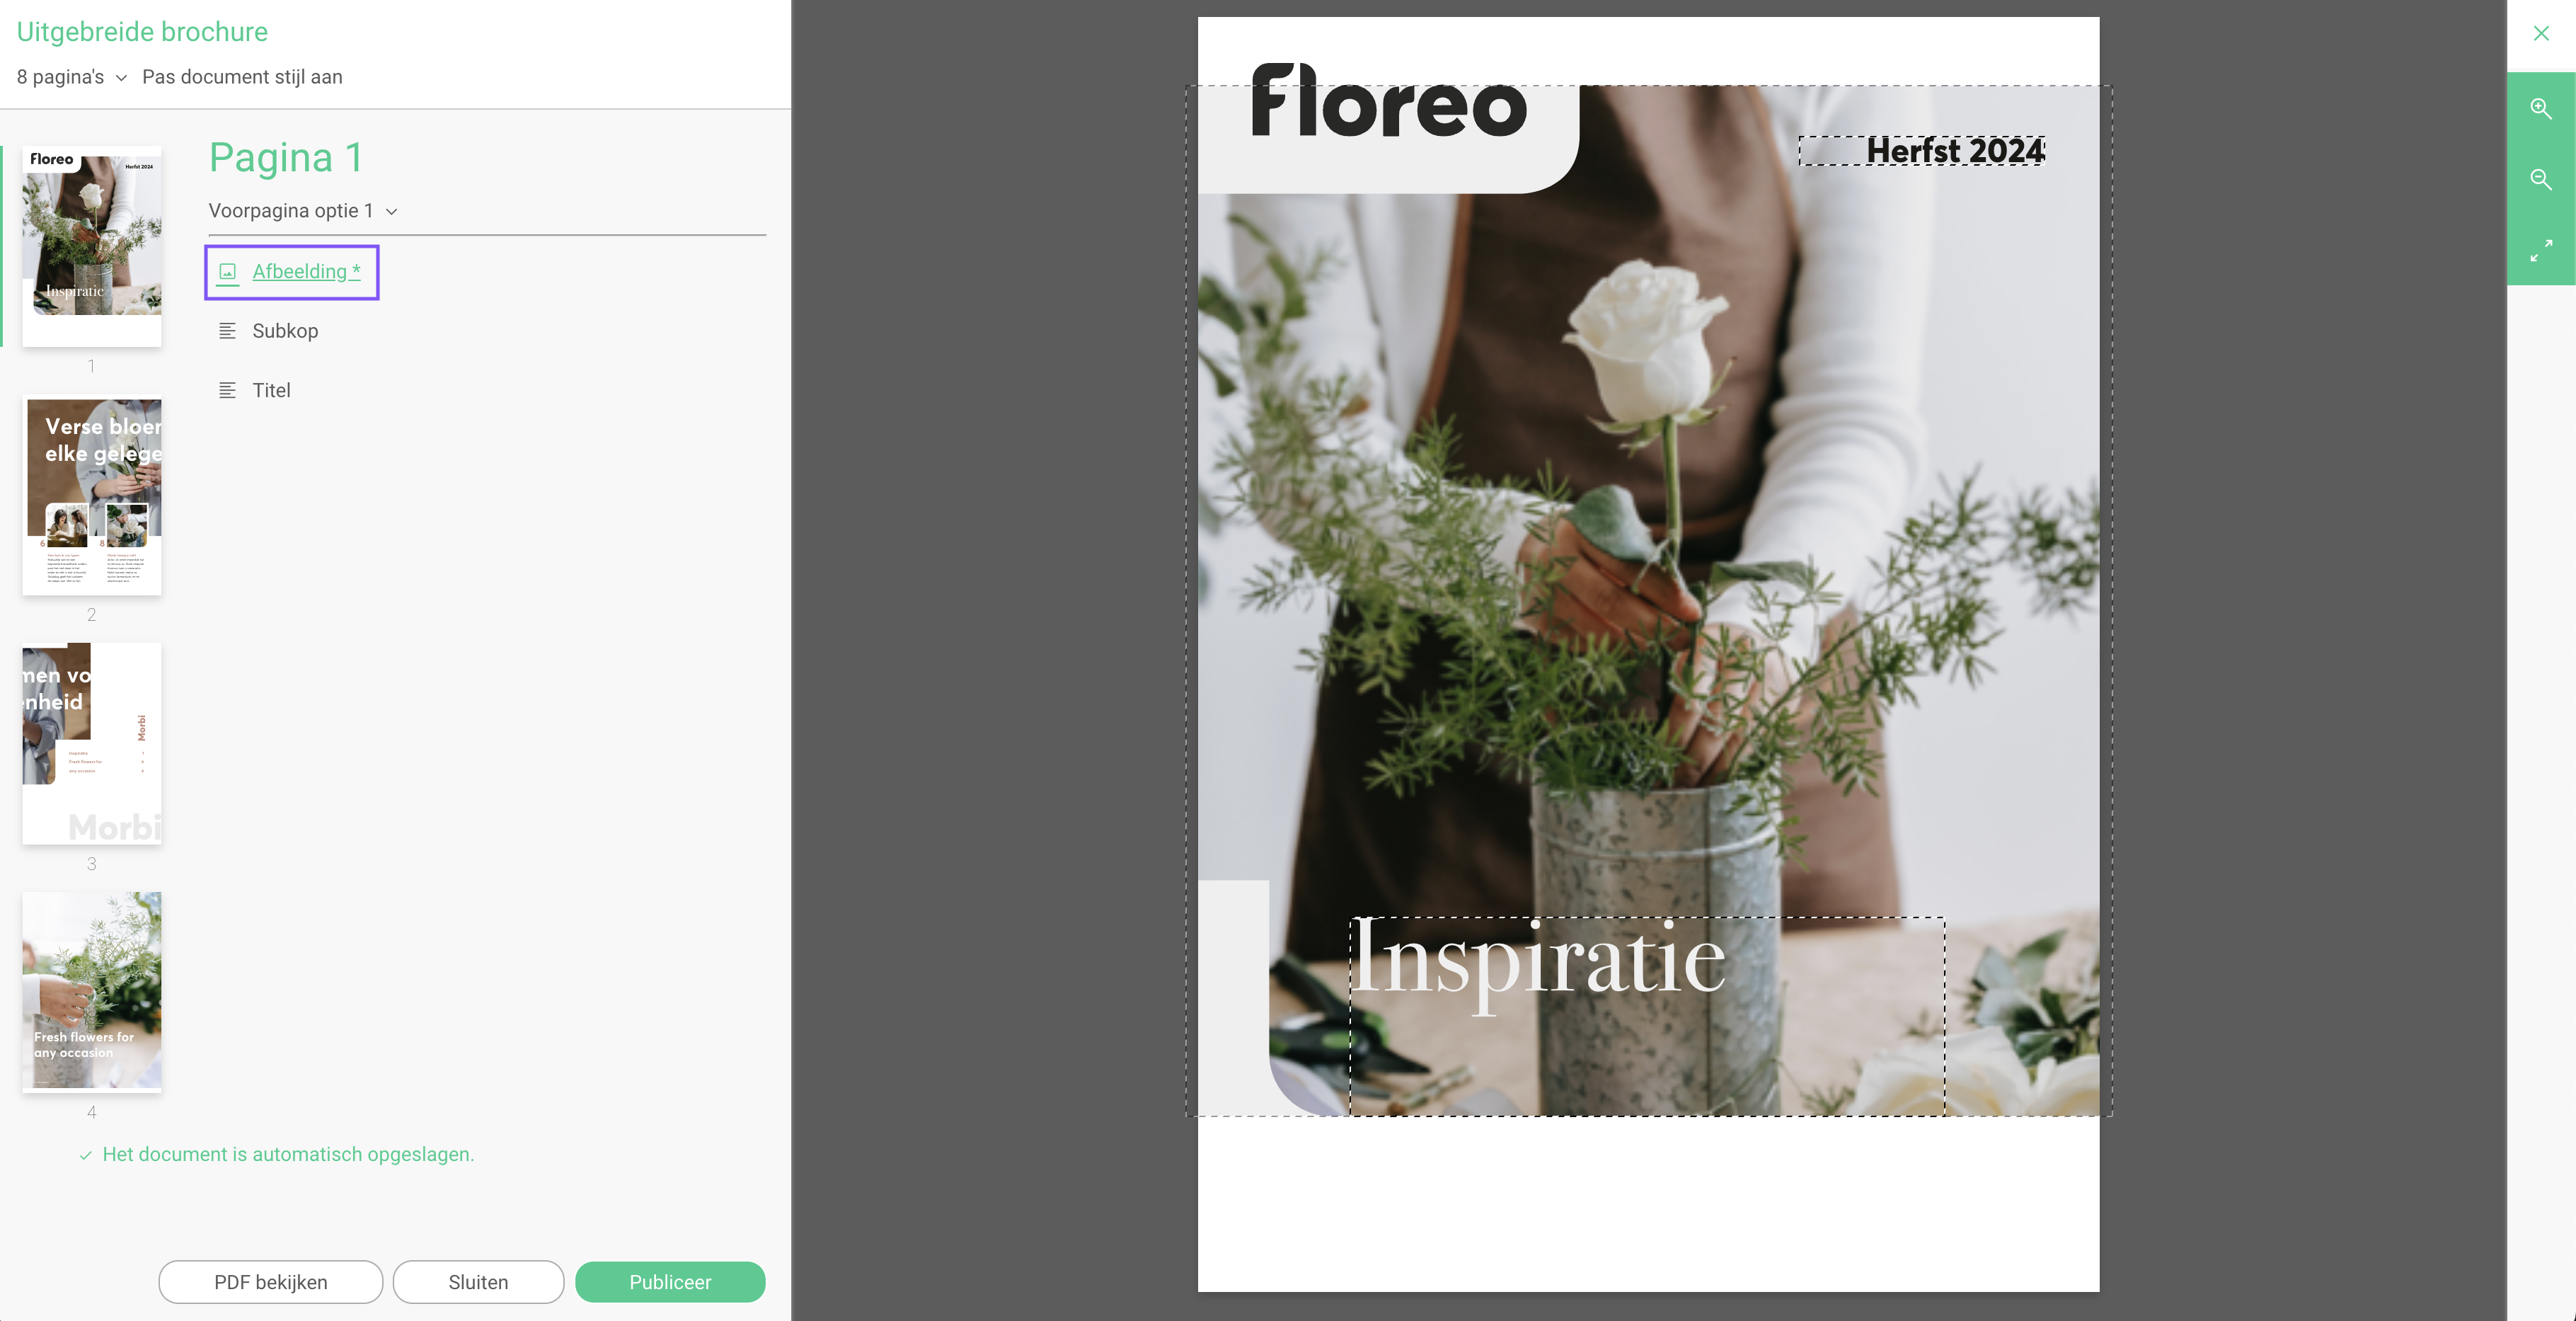Close the brochure editor
The image size is (2576, 1321).
click(2540, 33)
